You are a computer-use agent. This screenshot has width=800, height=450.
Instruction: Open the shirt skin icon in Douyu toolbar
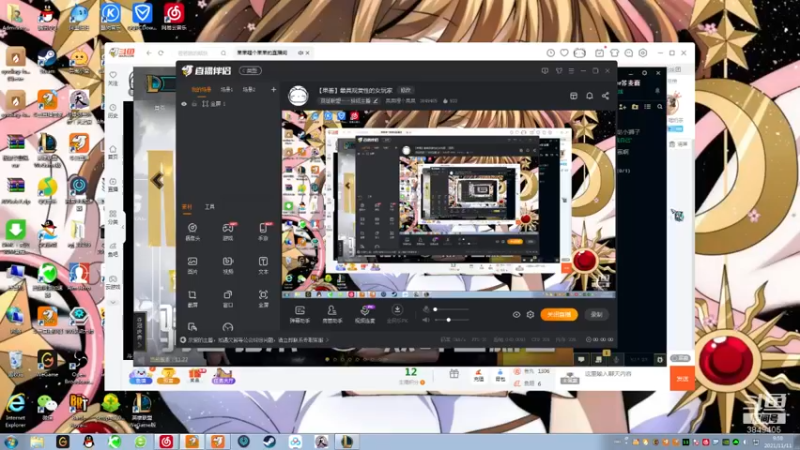coord(614,53)
